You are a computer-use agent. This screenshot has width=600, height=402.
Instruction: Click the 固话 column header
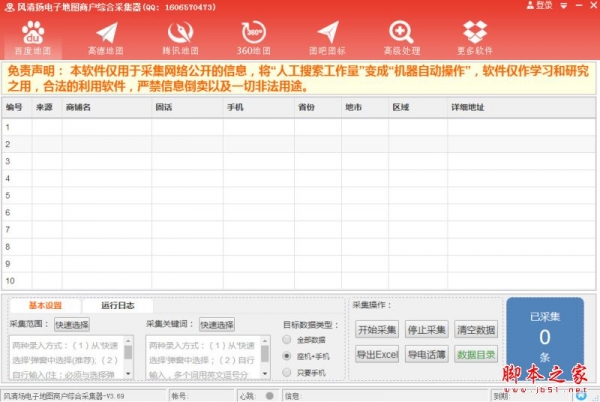(x=188, y=107)
